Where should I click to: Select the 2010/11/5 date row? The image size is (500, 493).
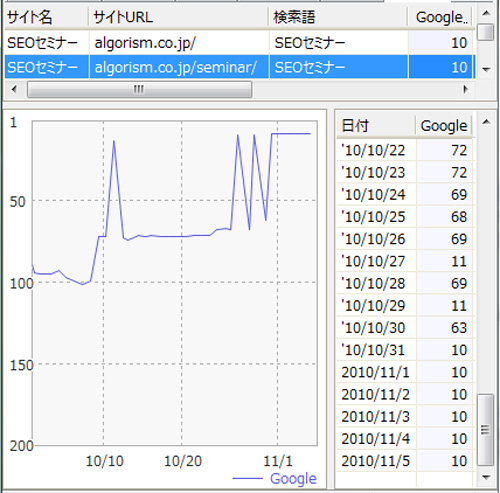(405, 461)
